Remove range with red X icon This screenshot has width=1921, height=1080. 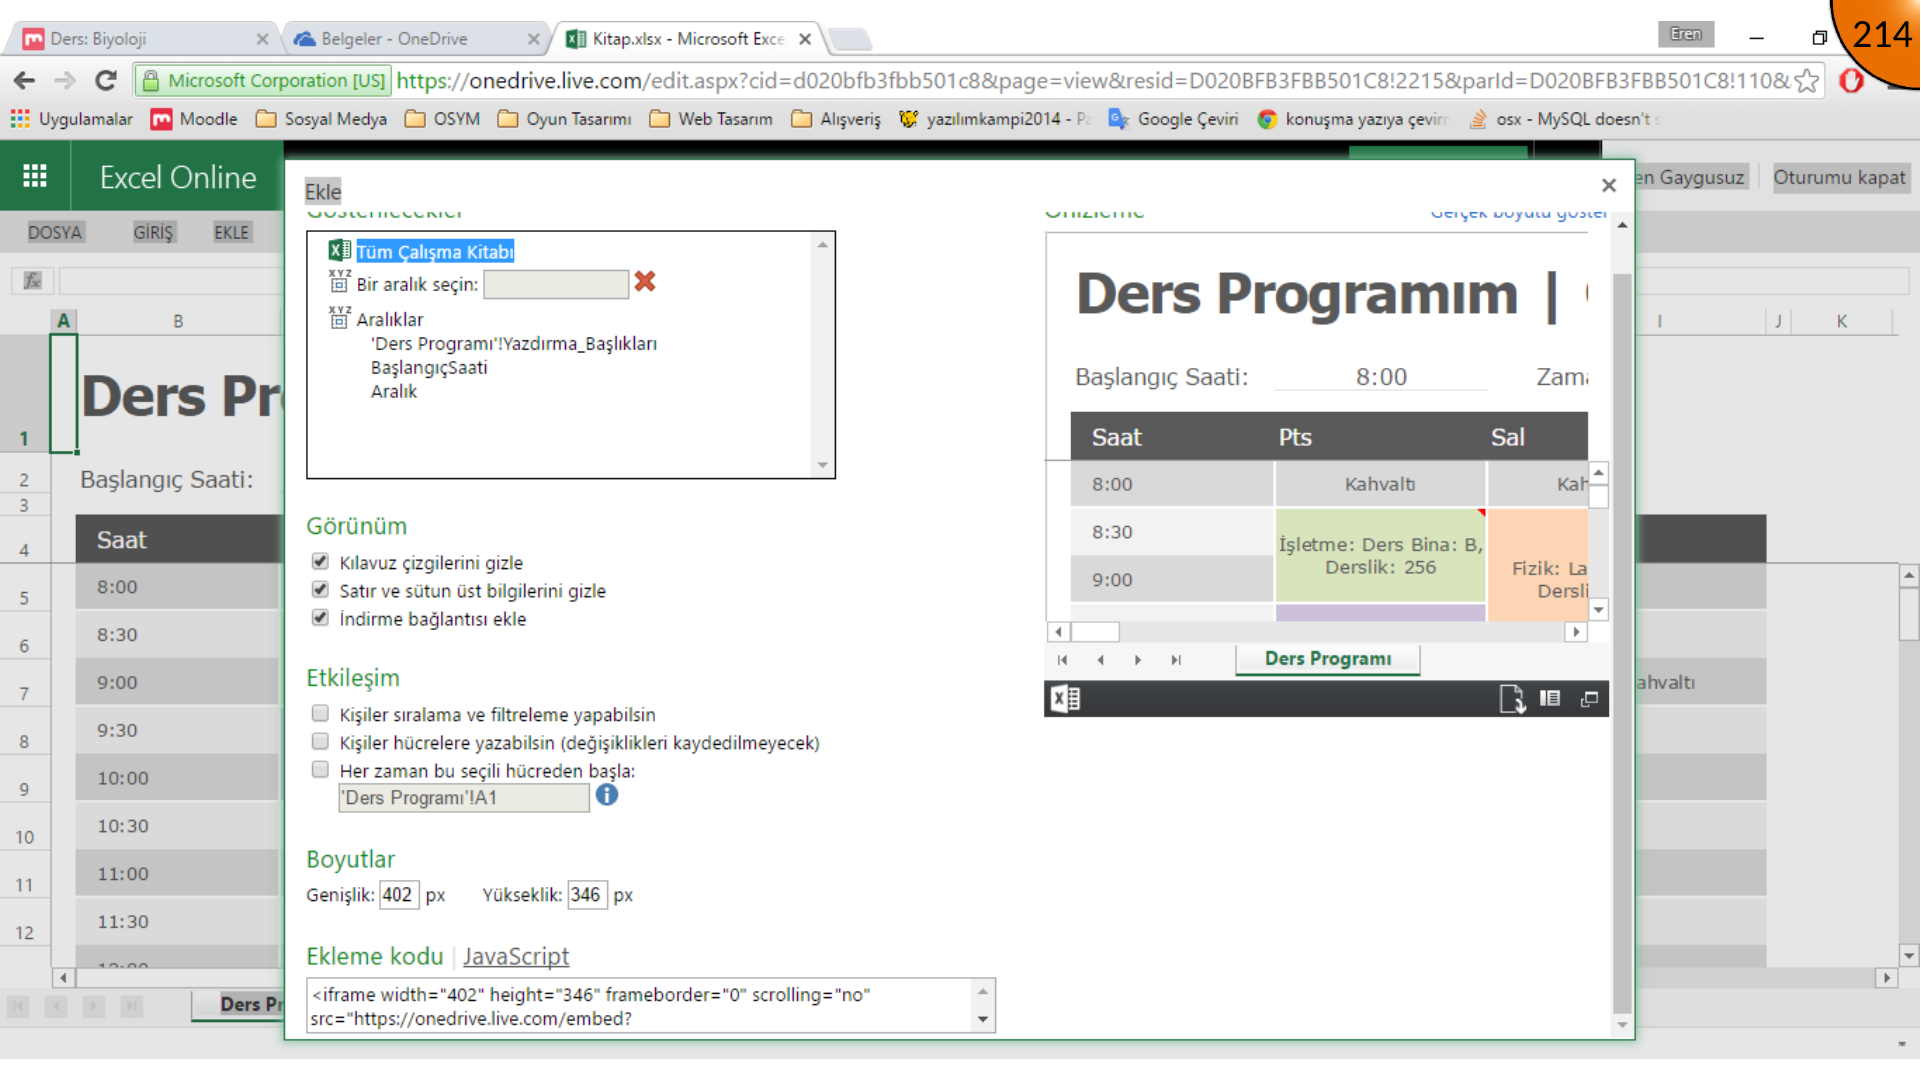[645, 282]
